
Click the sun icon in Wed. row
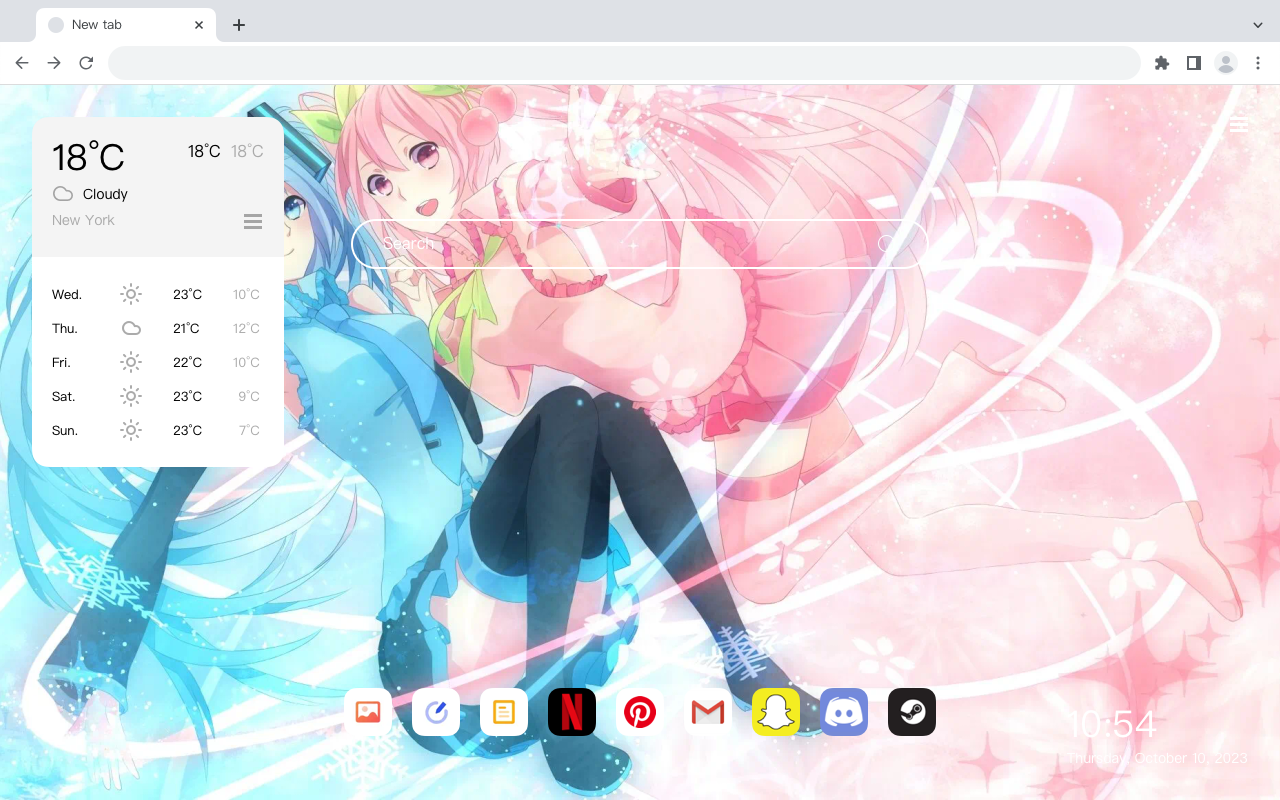131,294
